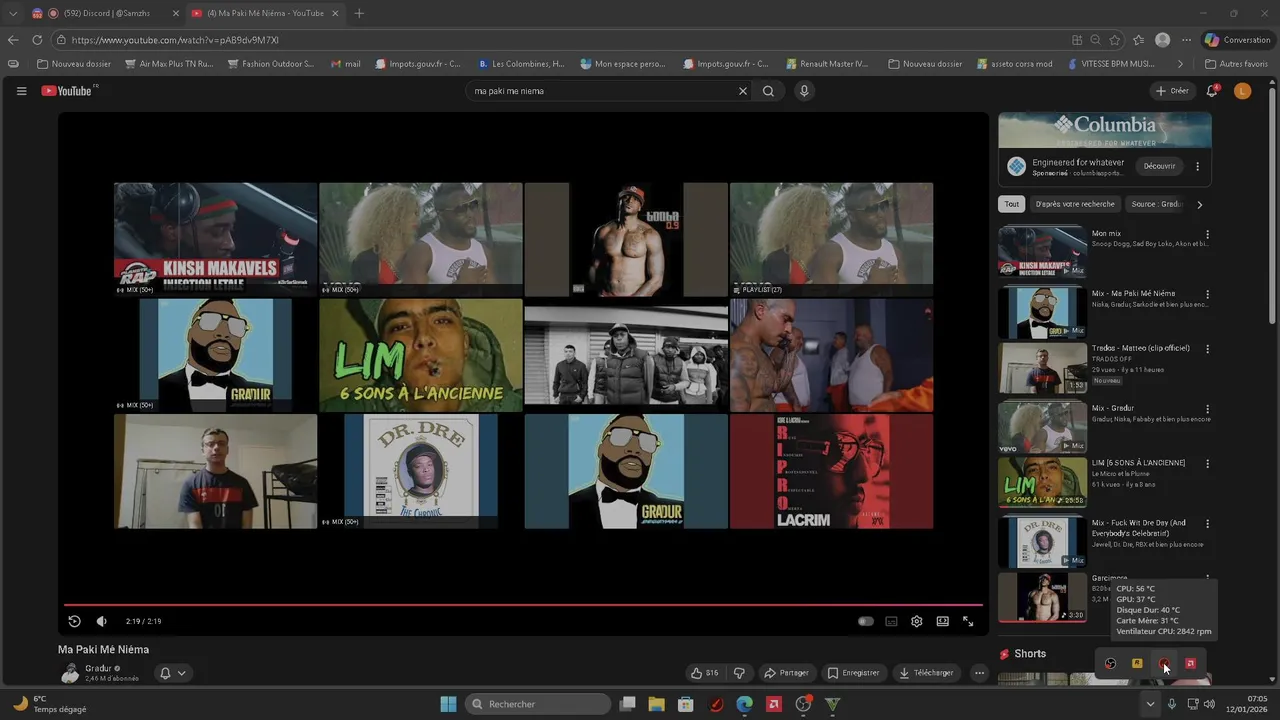Replay the video with the replay icon
Screen dimensions: 1280x720
[74, 621]
